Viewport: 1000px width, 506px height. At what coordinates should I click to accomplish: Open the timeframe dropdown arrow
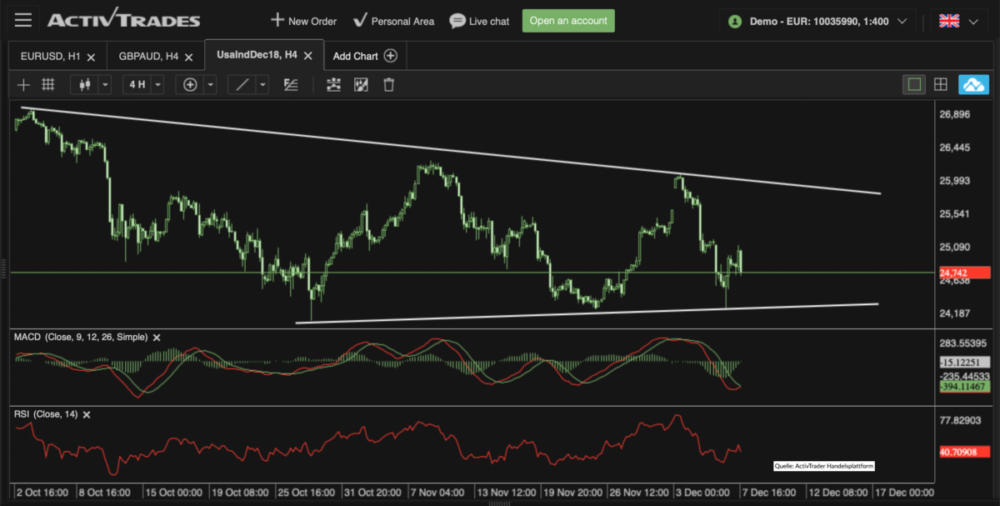pos(158,85)
